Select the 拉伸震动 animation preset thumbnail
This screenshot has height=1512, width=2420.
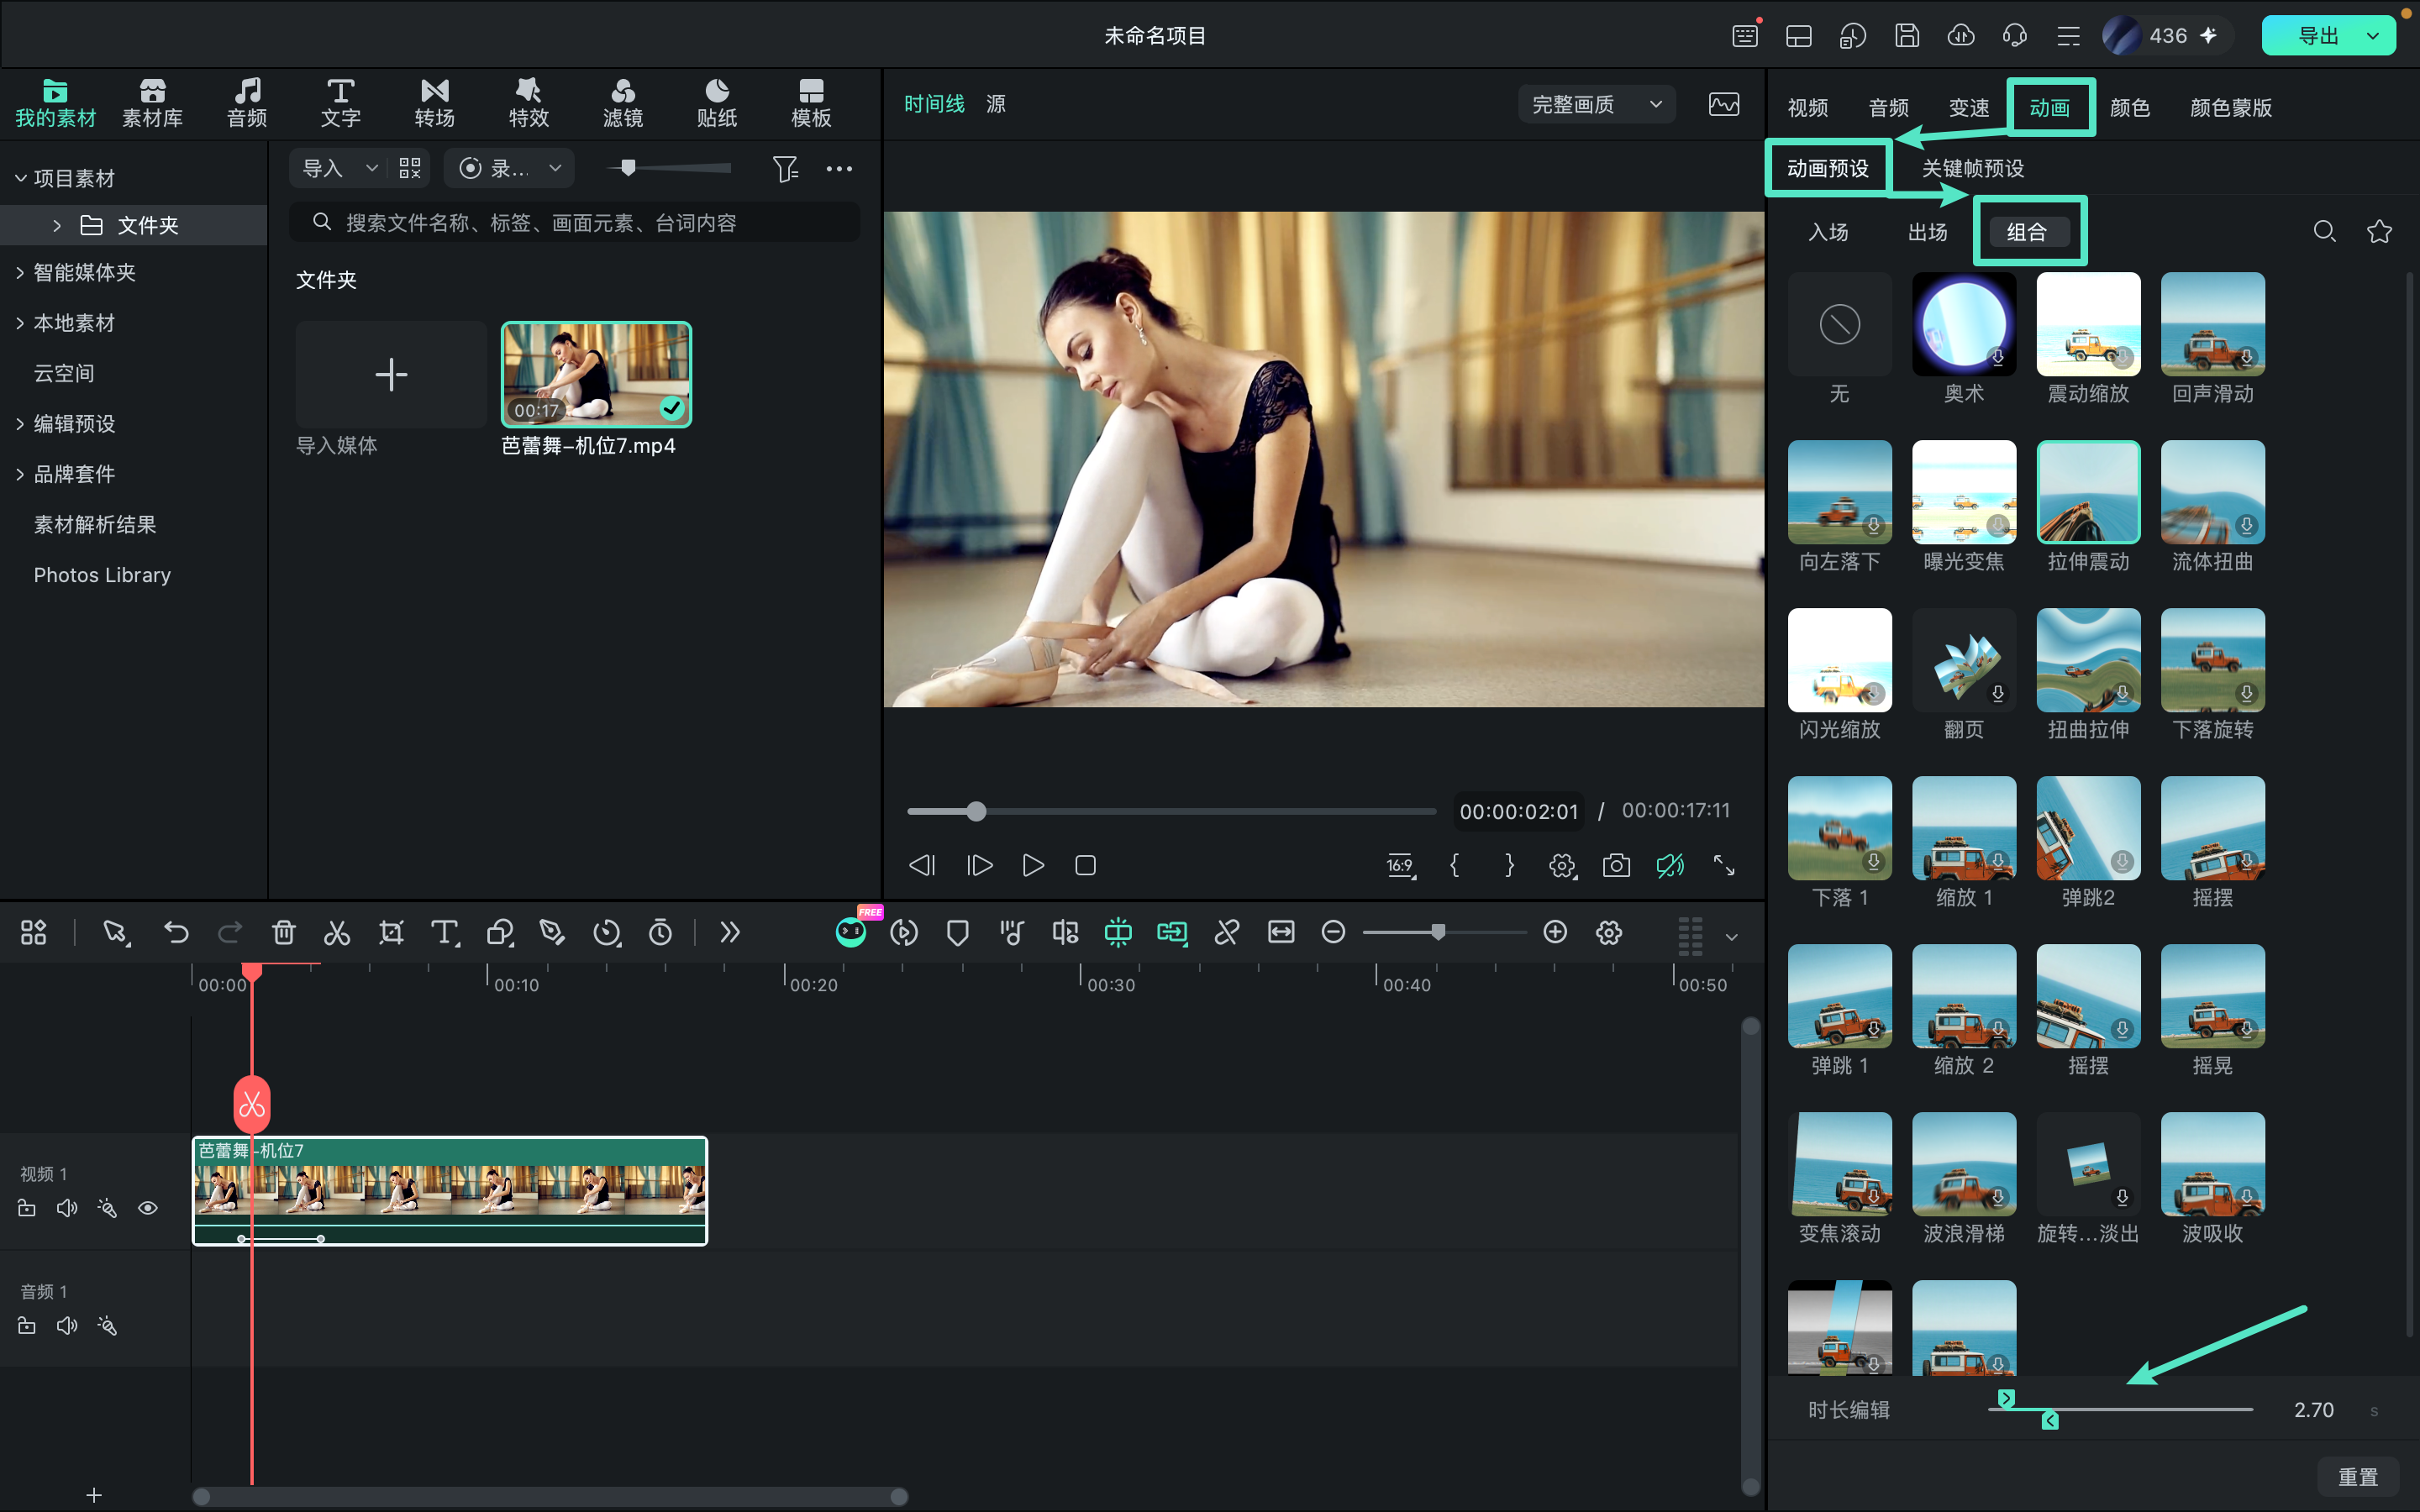click(2088, 492)
